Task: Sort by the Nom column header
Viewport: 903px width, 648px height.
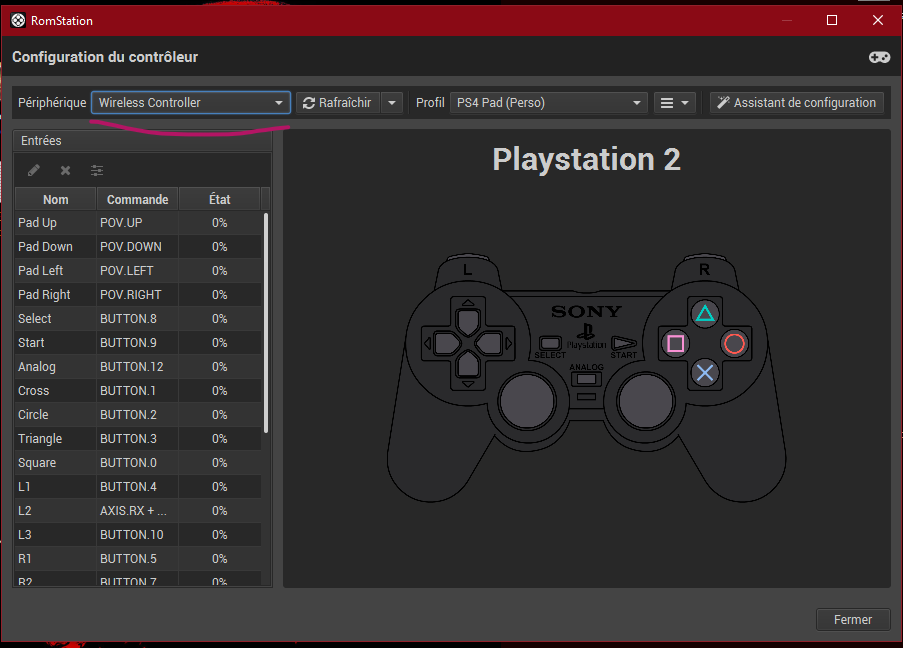Action: (55, 199)
